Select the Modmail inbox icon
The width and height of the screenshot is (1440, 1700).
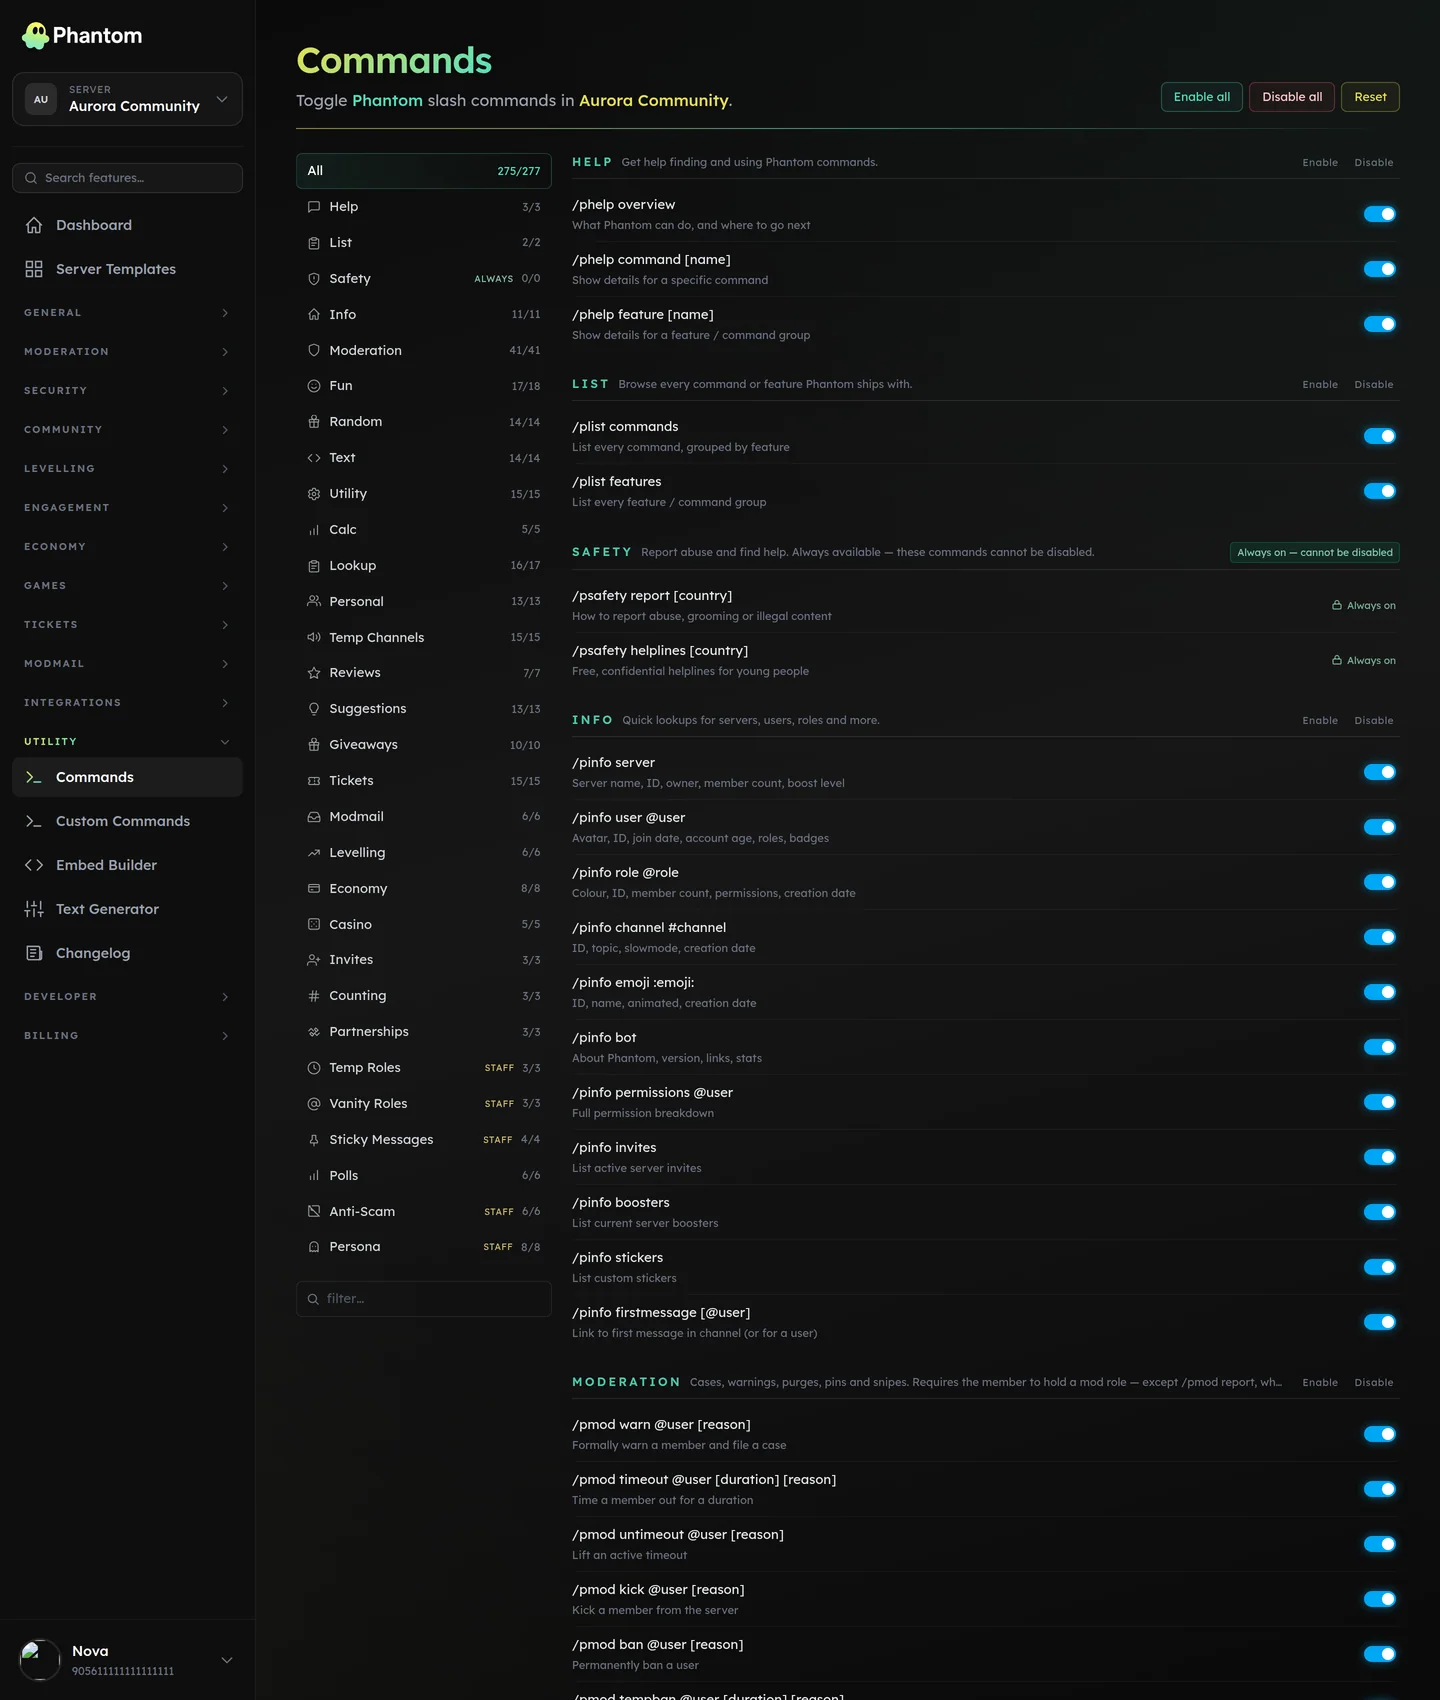click(x=314, y=817)
